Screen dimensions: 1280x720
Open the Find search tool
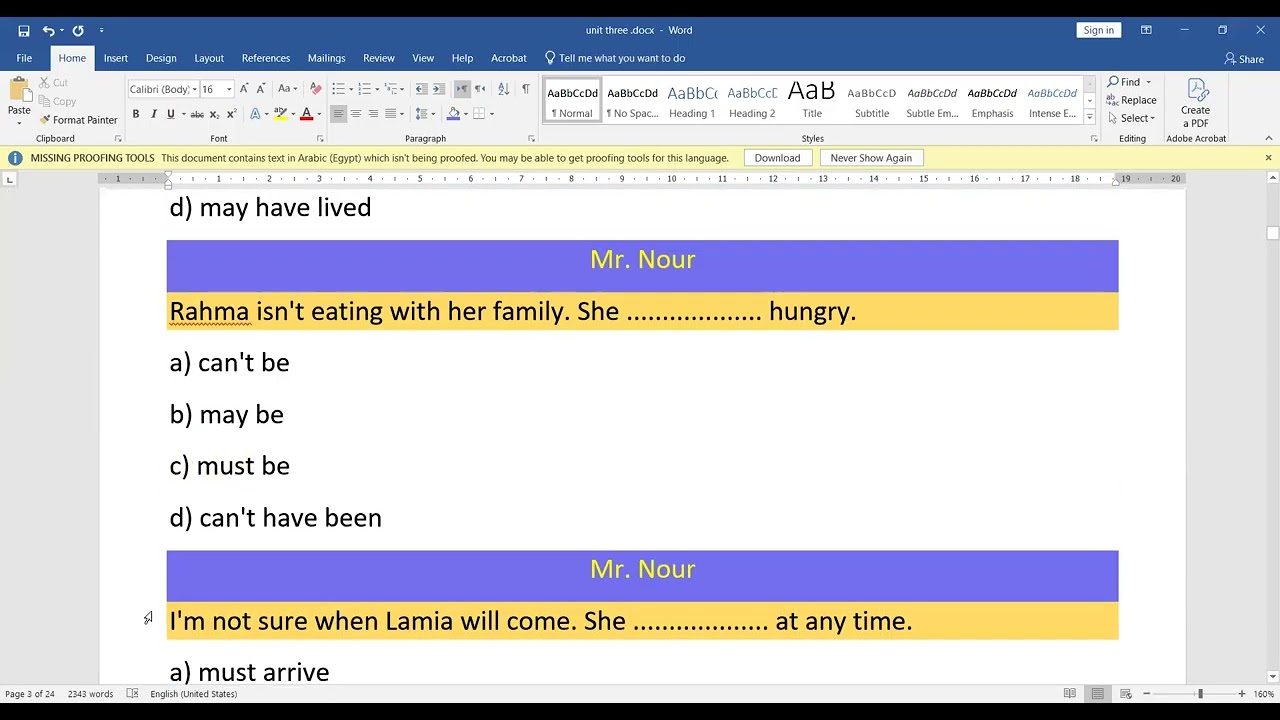(1124, 82)
